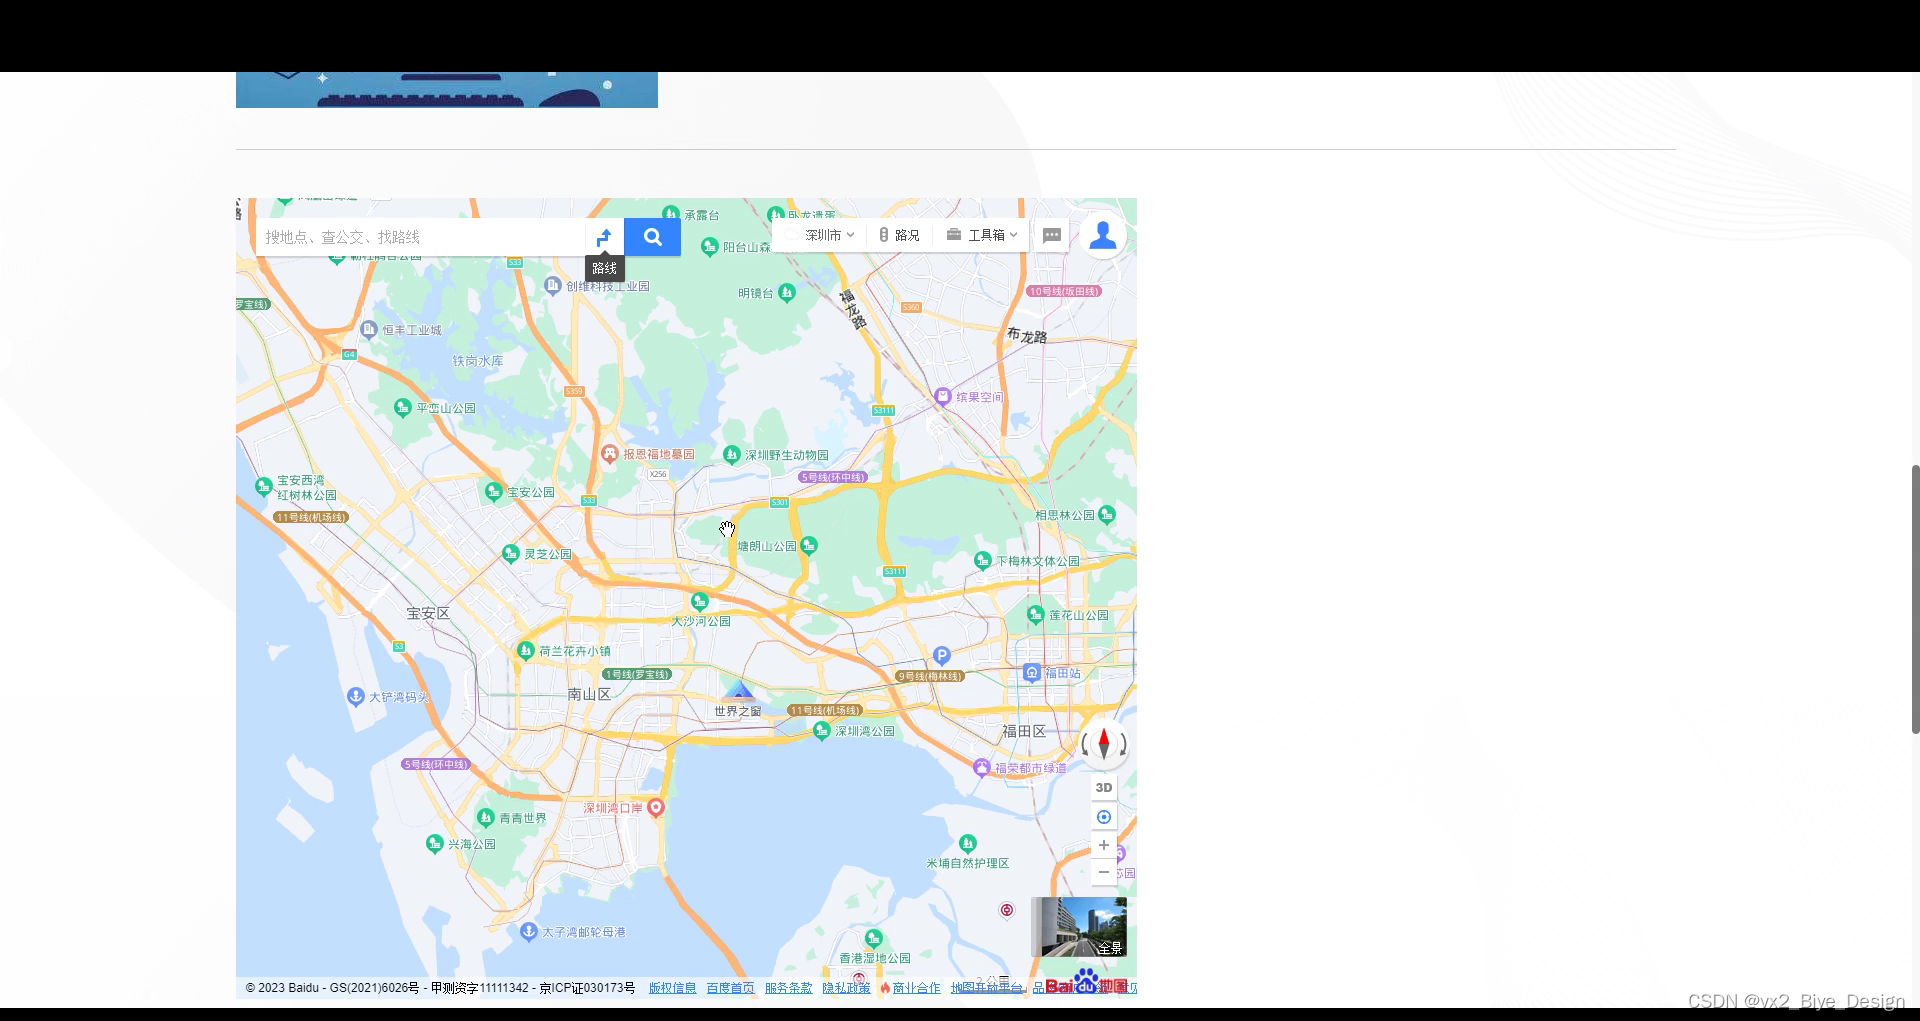
Task: Click the locate my position icon
Action: (x=1104, y=817)
